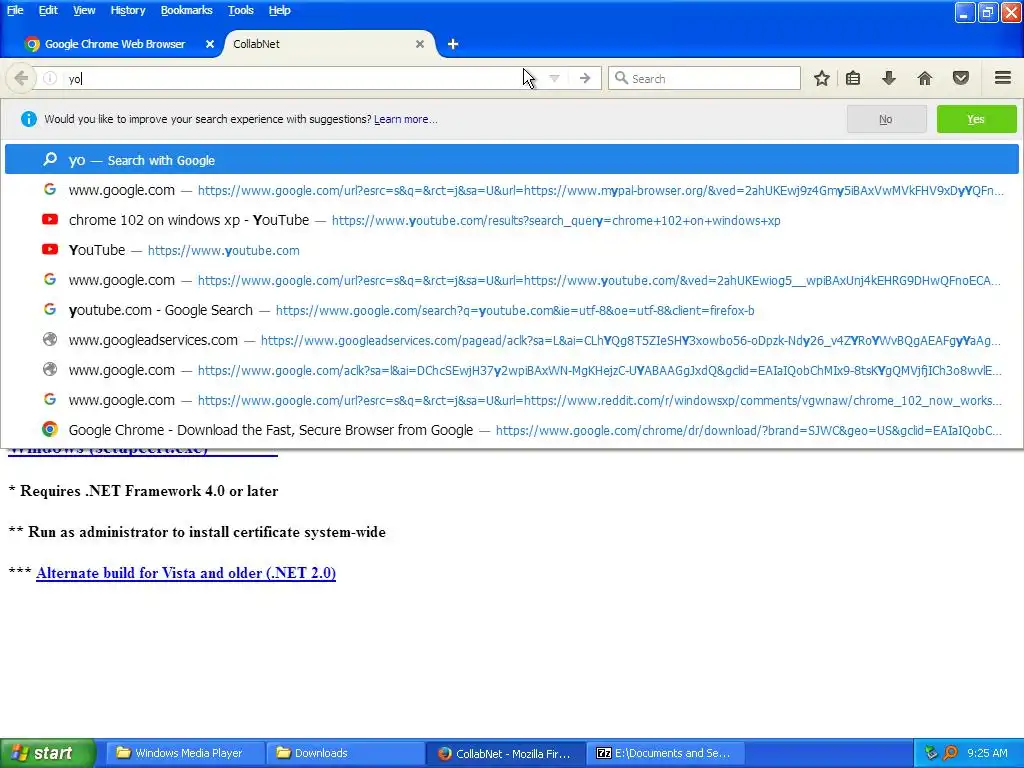This screenshot has height=768, width=1024.
Task: Select the www.google.com reddit windowsxp suggestion
Action: [x=511, y=400]
